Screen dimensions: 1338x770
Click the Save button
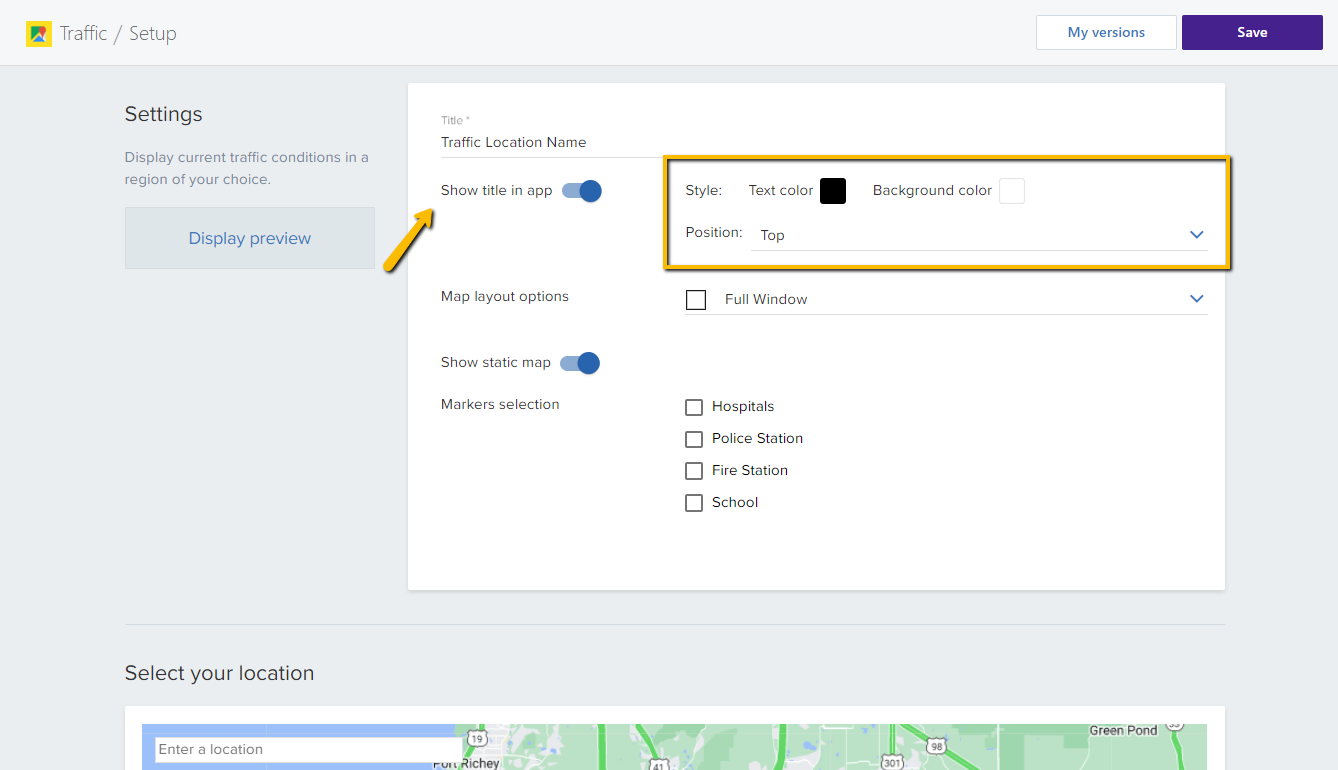[1252, 32]
